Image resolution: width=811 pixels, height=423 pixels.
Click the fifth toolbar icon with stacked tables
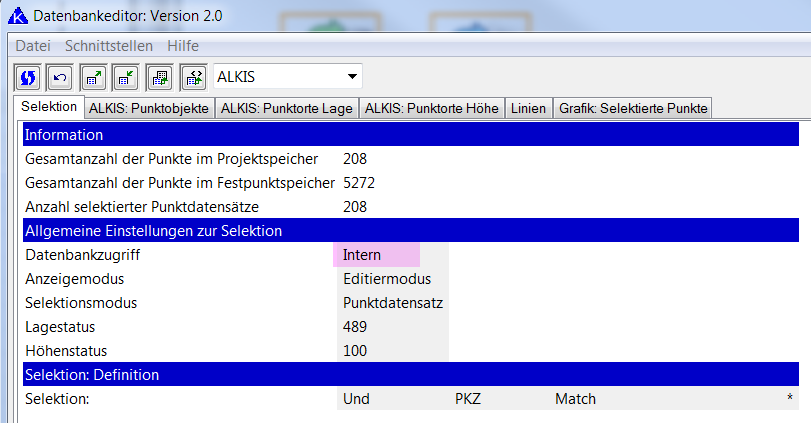(x=160, y=77)
